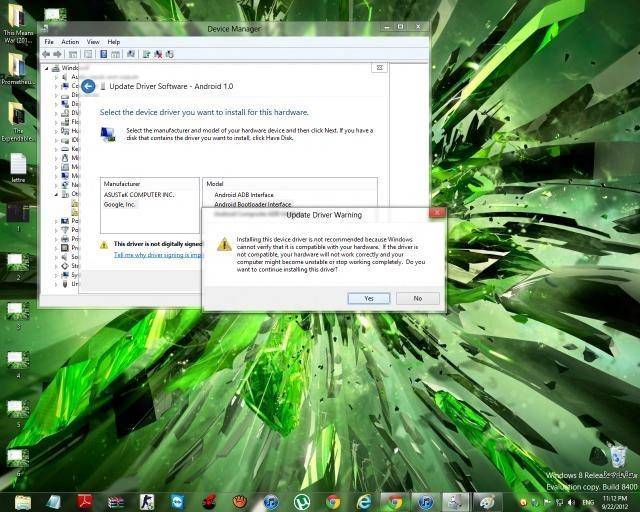Select the lettre text file on desktop
This screenshot has height=512, width=640.
[18, 167]
